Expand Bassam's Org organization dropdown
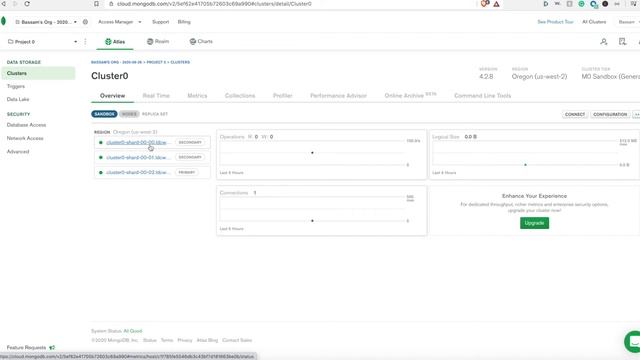This screenshot has height=360, width=640. pos(46,22)
